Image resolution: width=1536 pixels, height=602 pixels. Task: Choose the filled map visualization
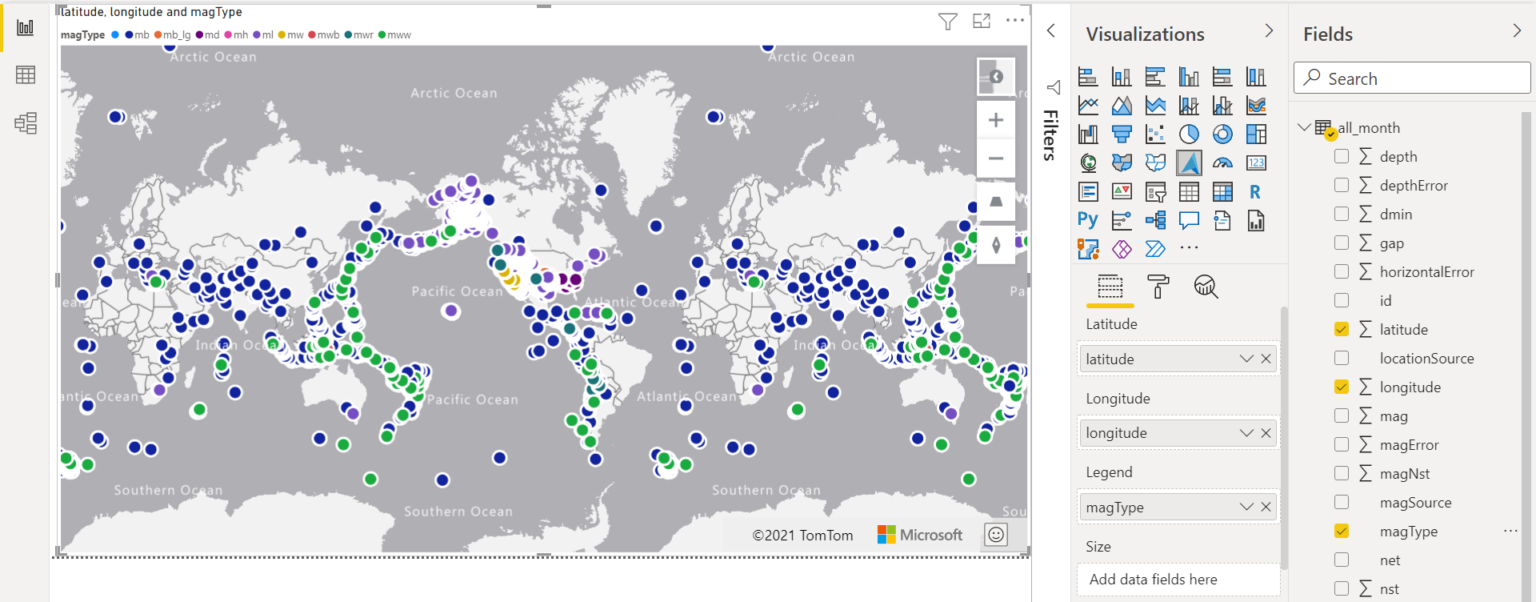(1121, 162)
